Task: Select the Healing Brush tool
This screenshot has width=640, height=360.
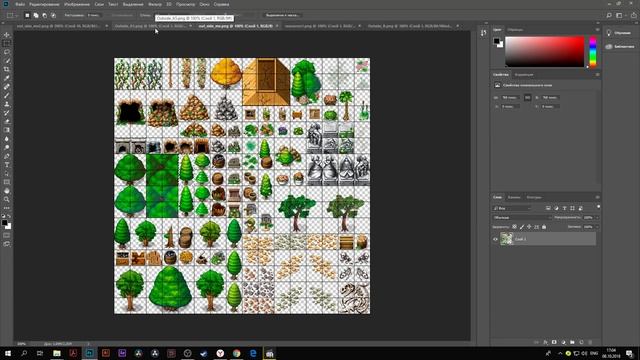Action: click(x=7, y=87)
